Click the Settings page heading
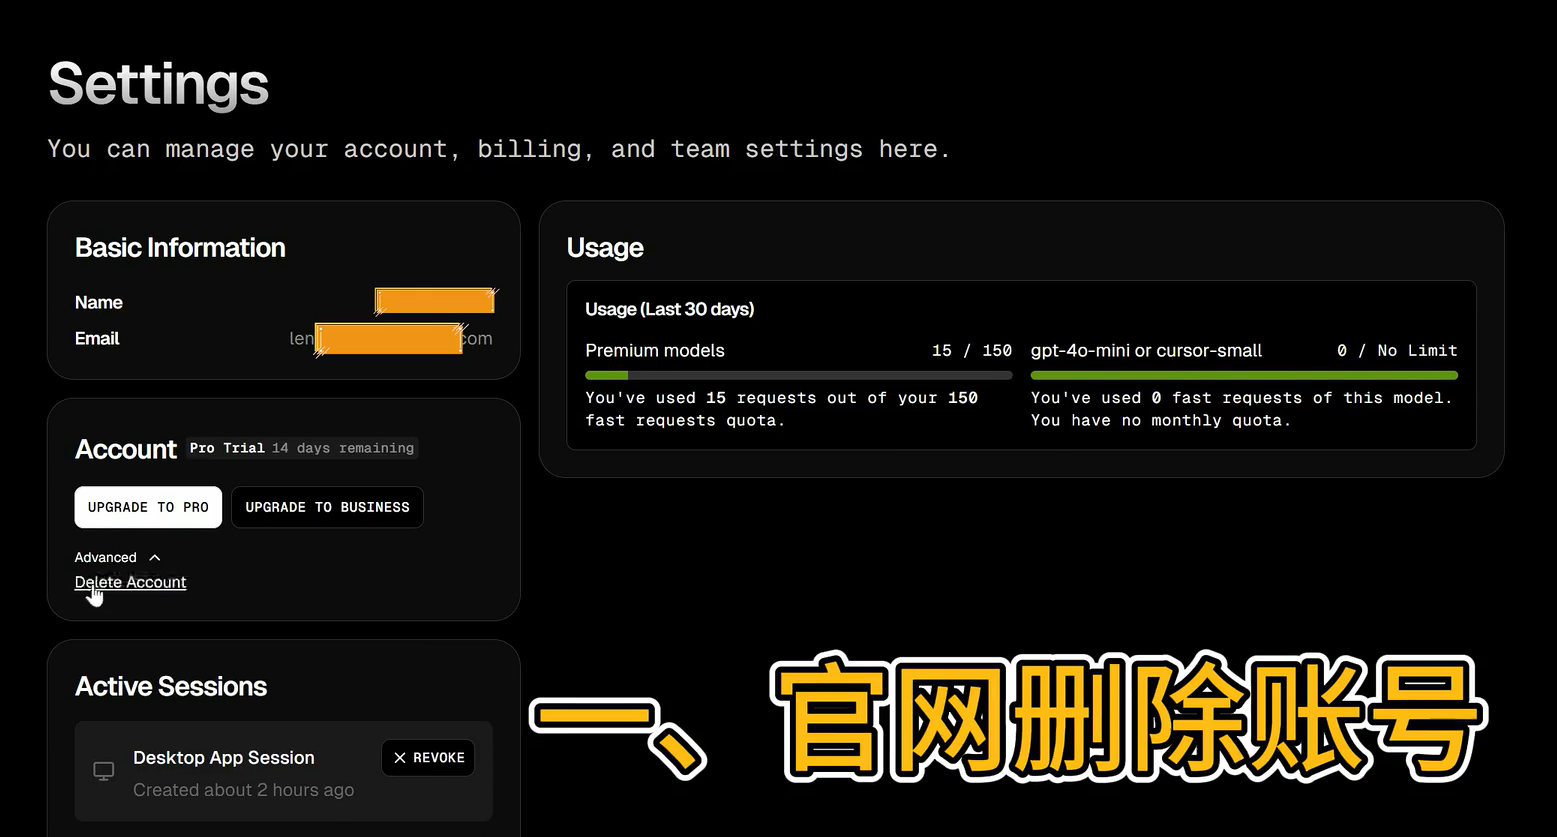 tap(159, 84)
